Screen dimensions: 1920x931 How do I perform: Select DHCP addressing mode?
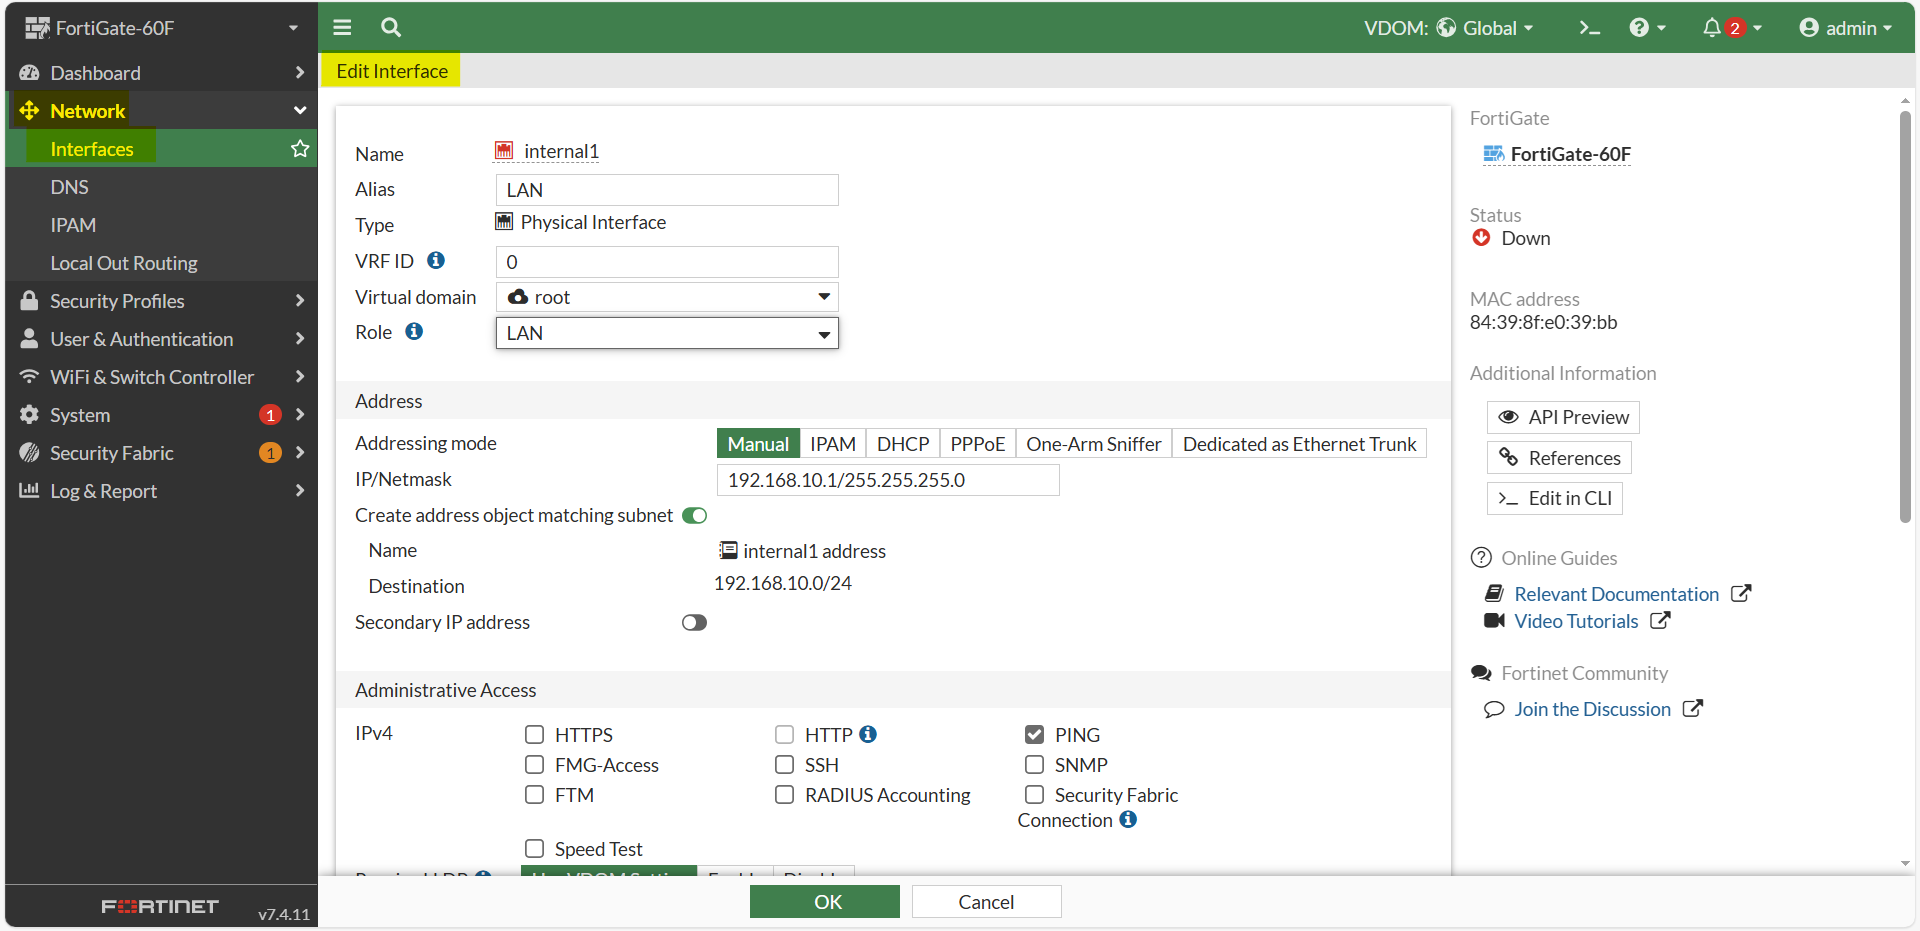click(x=903, y=444)
